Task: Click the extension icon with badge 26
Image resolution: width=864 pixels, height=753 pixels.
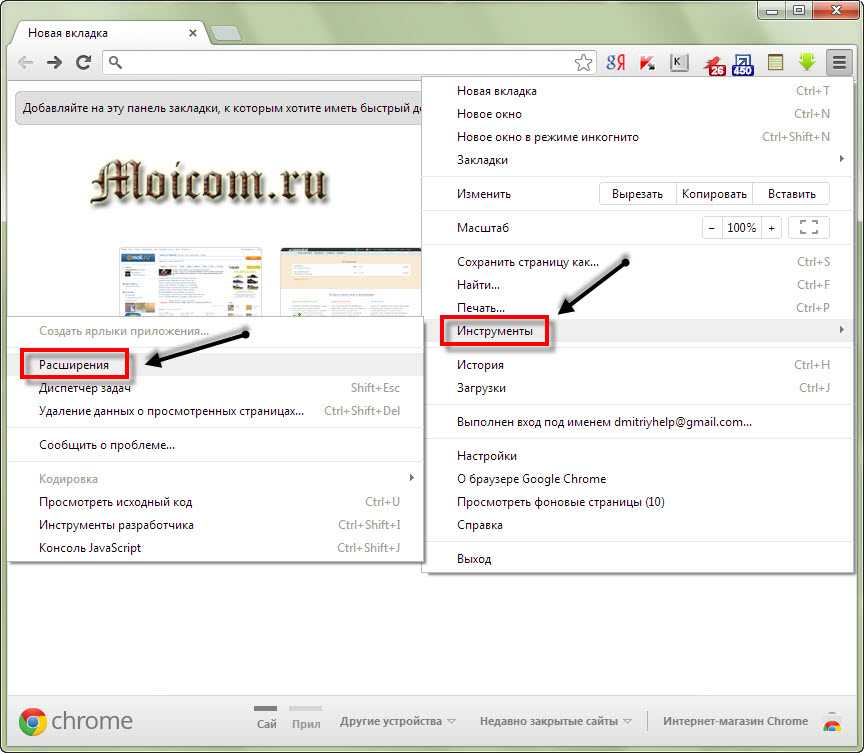Action: click(x=714, y=64)
